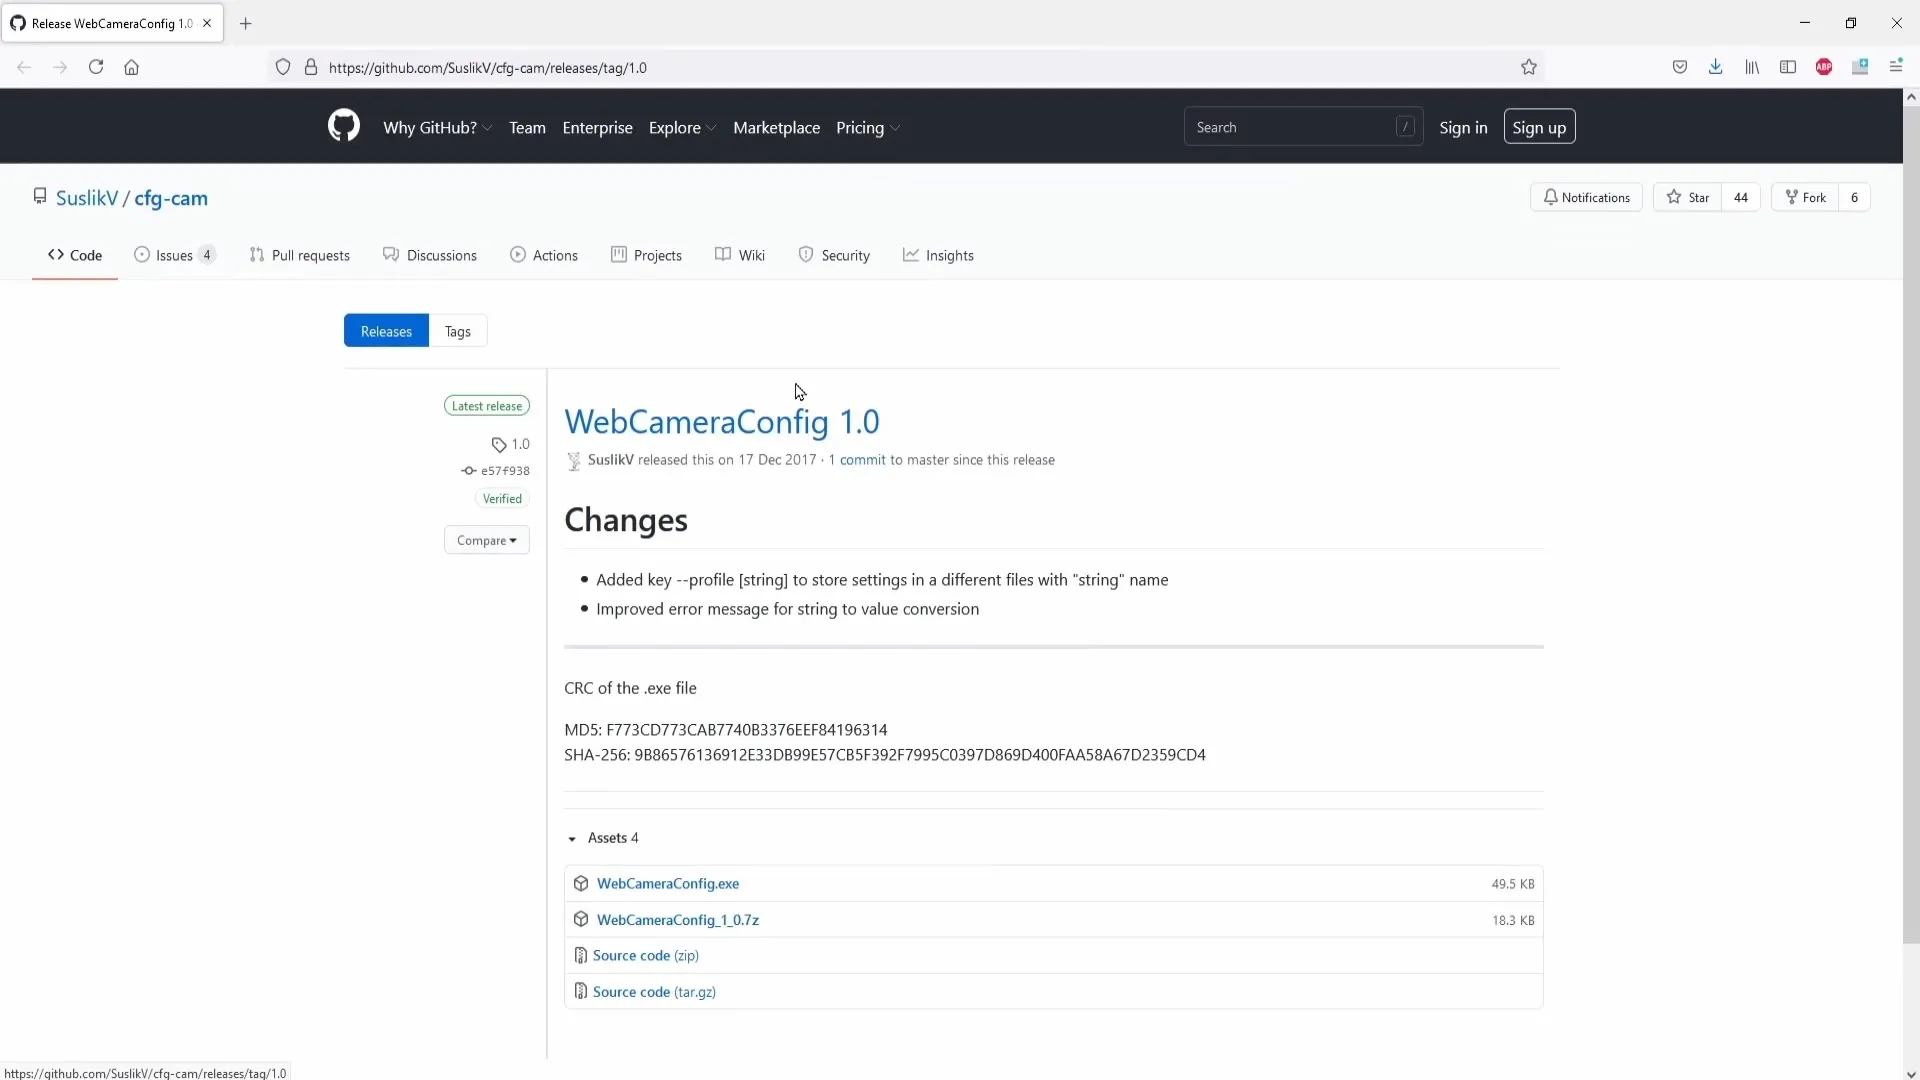
Task: View the 6 forks count
Action: point(1854,197)
